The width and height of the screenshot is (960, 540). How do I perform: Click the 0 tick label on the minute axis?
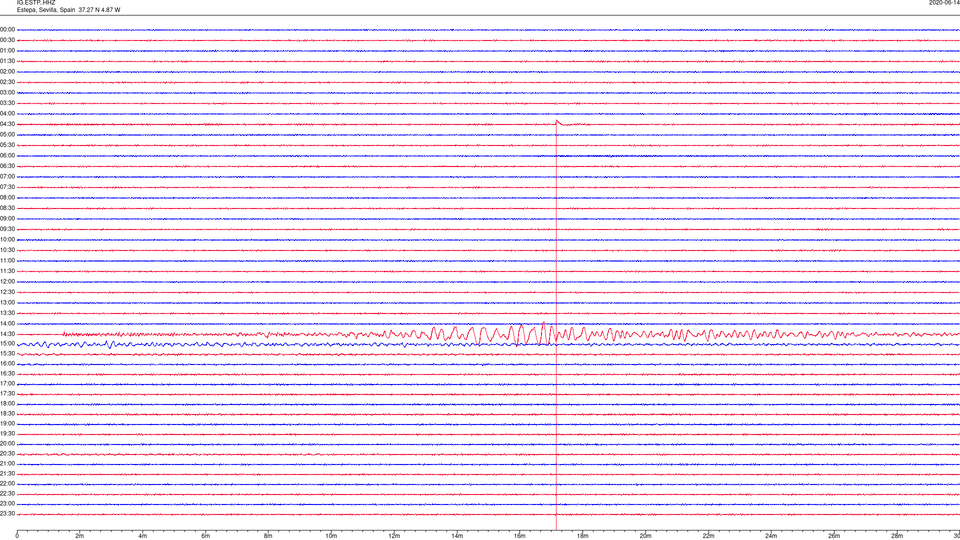pos(17,536)
